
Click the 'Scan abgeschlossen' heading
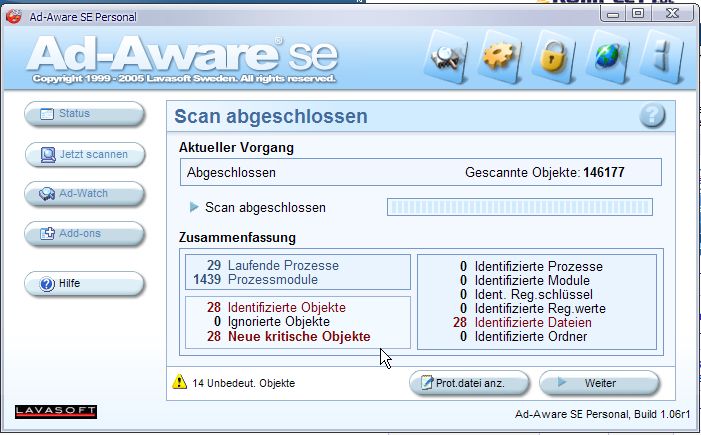click(271, 116)
